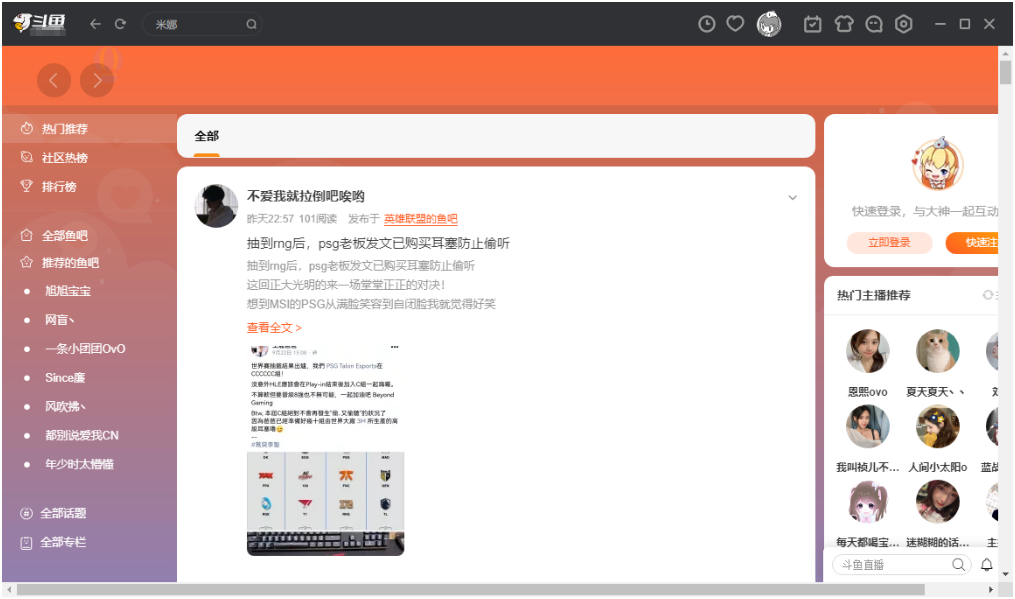Screen dimensions: 1015x599
Task: Expand the post options chevron
Action: [x=792, y=198]
